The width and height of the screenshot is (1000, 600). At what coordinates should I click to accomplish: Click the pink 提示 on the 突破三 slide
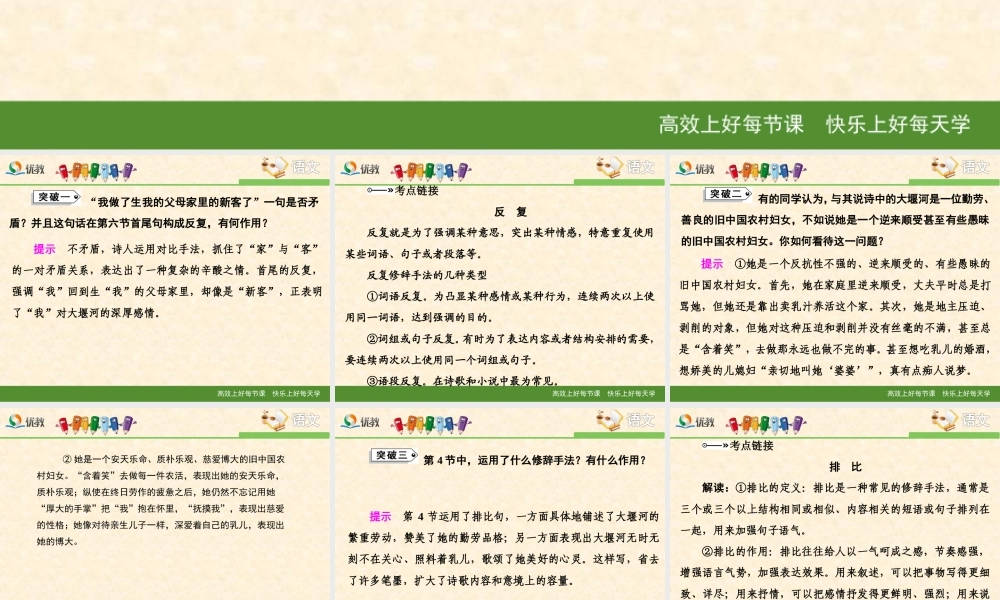pyautogui.click(x=380, y=516)
